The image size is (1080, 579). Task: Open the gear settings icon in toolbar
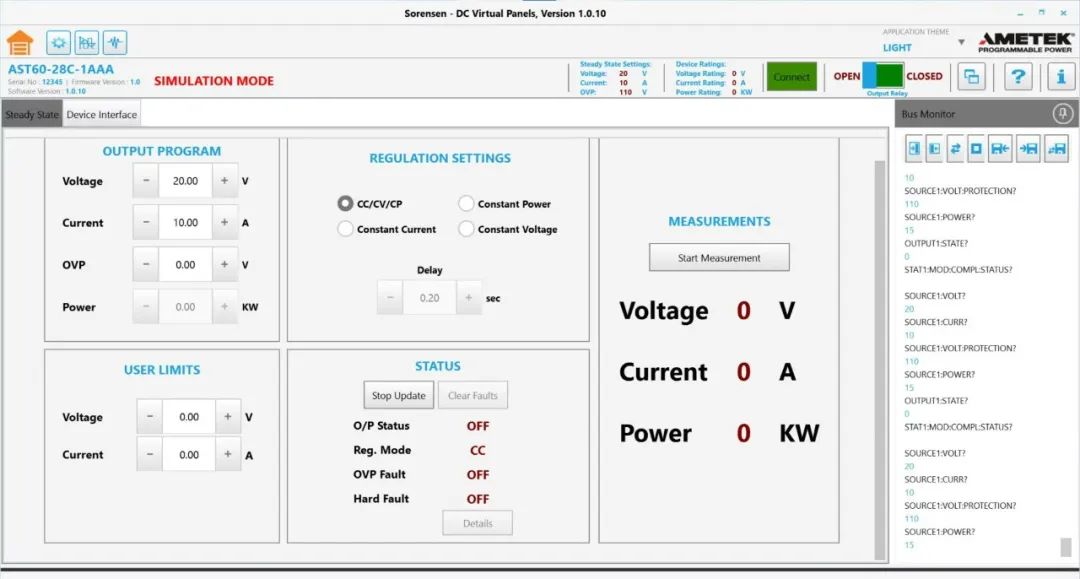[x=59, y=43]
